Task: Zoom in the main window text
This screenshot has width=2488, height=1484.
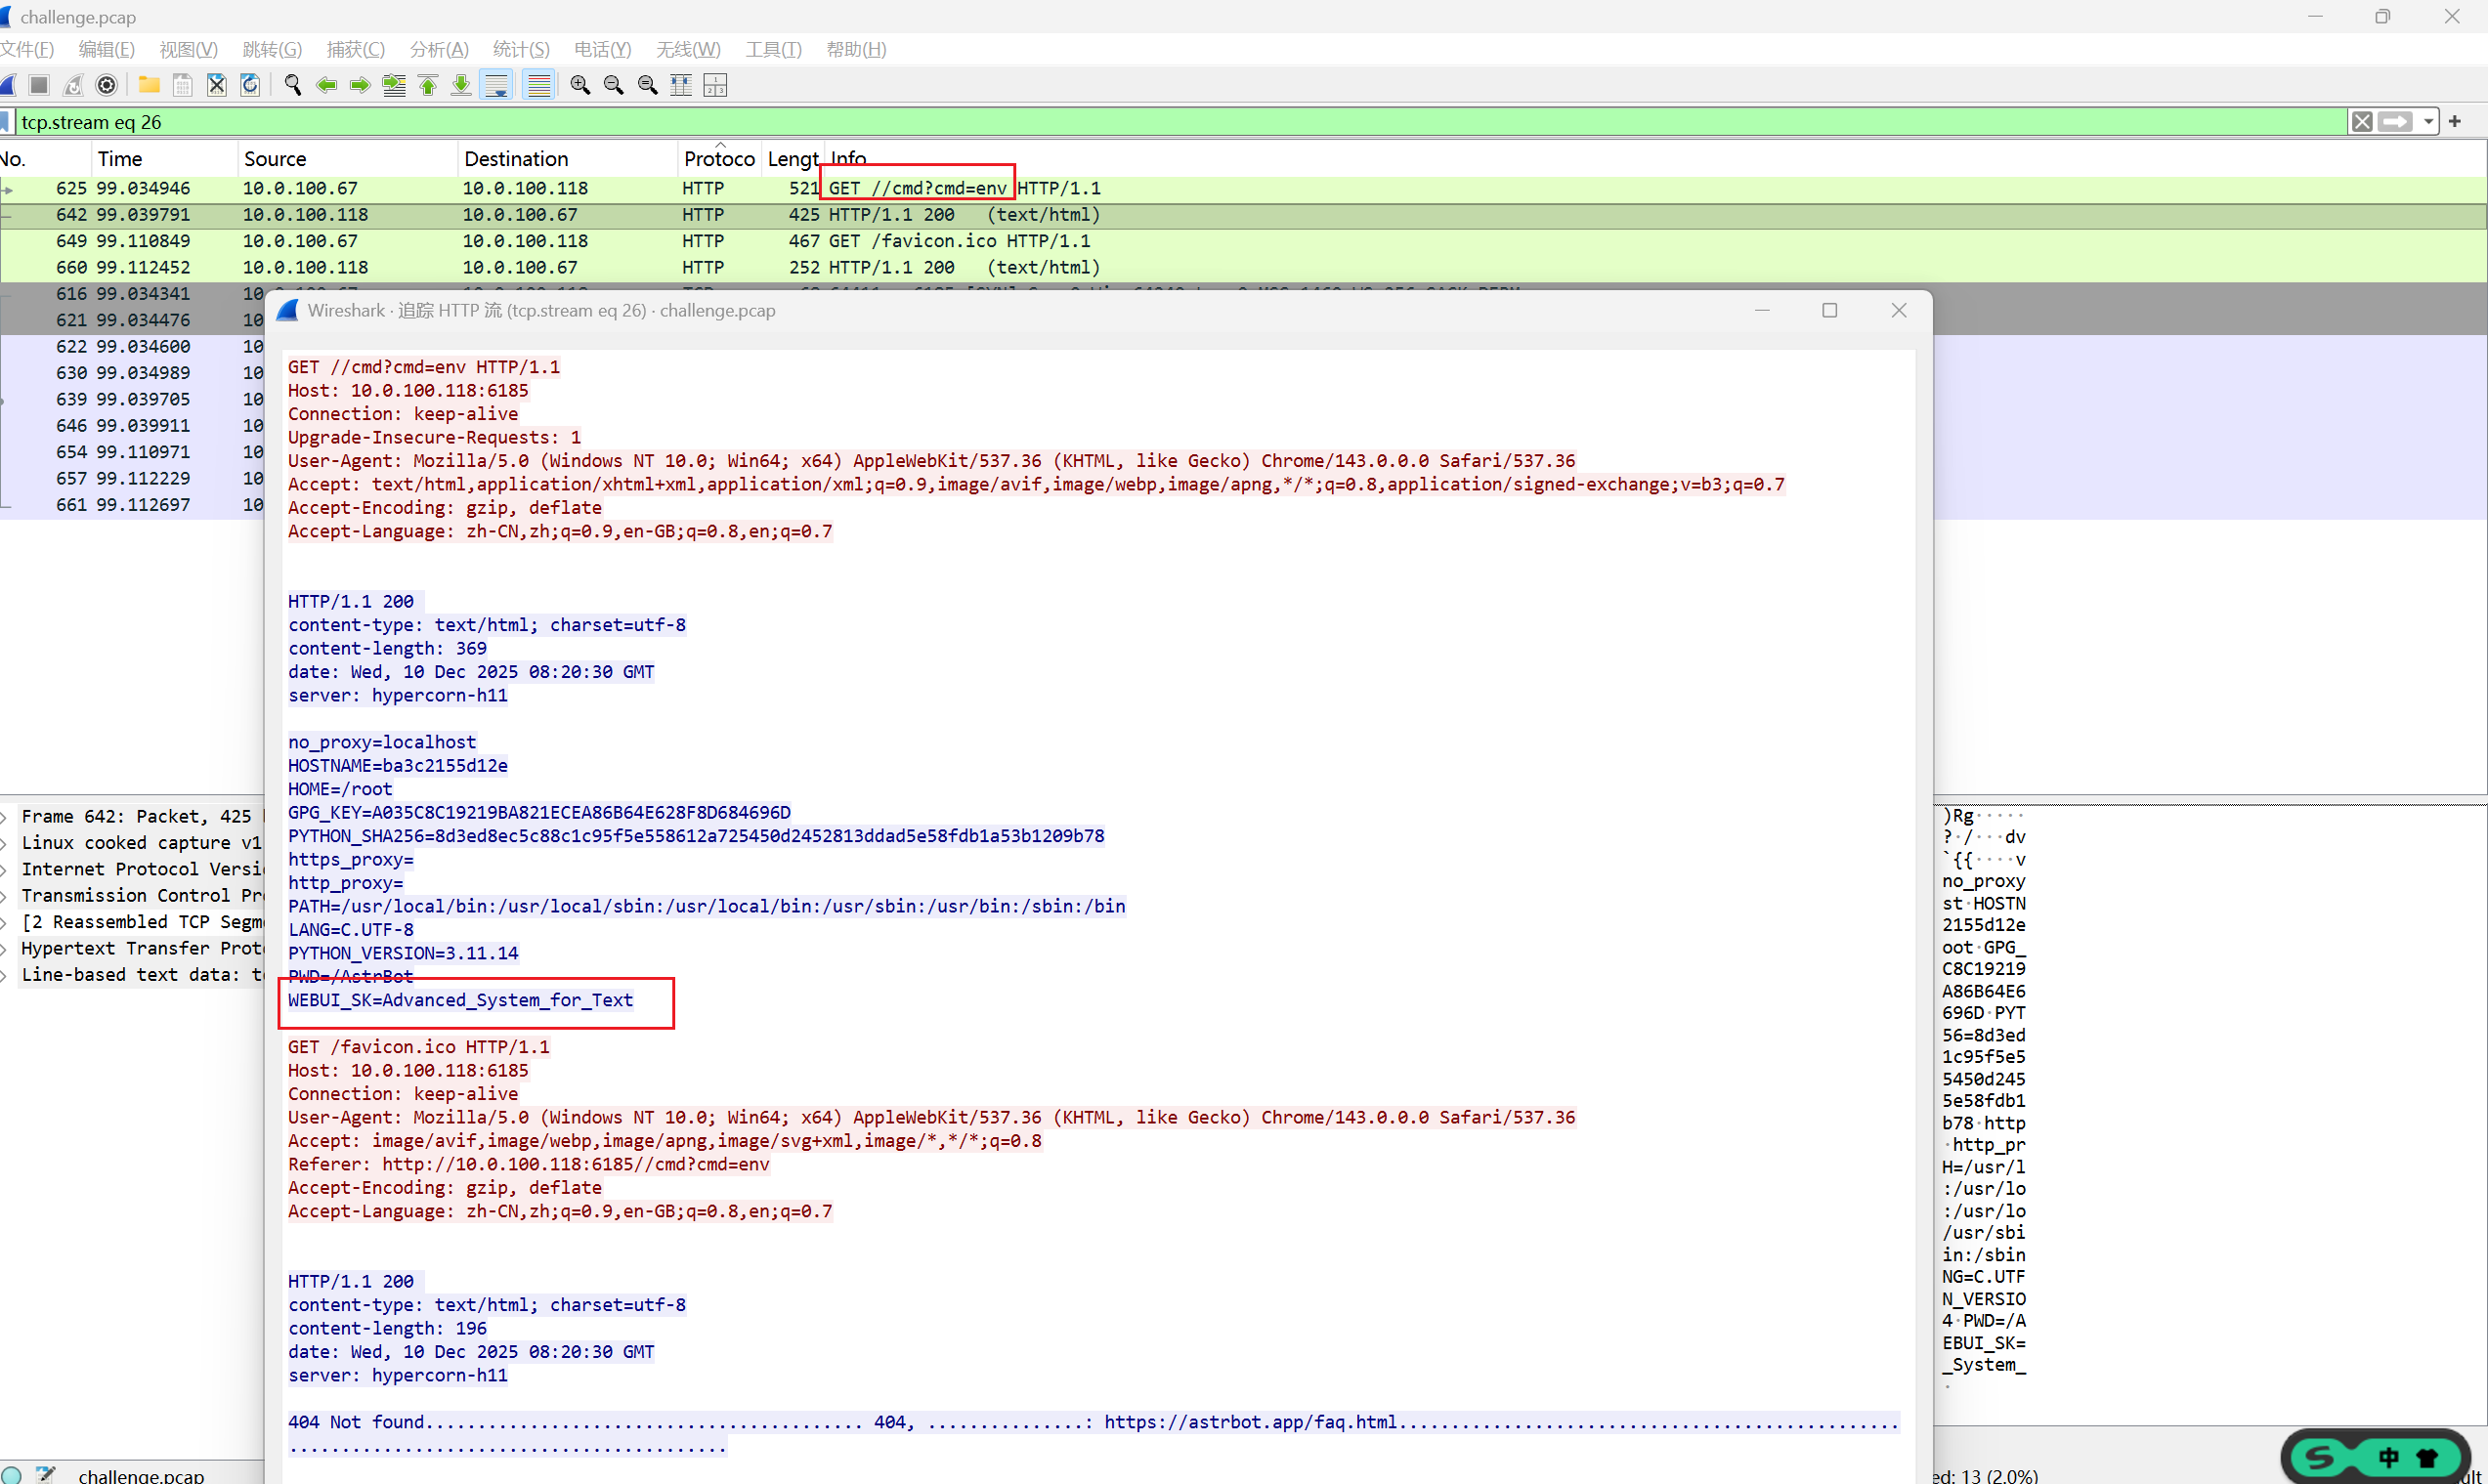Action: click(x=580, y=86)
